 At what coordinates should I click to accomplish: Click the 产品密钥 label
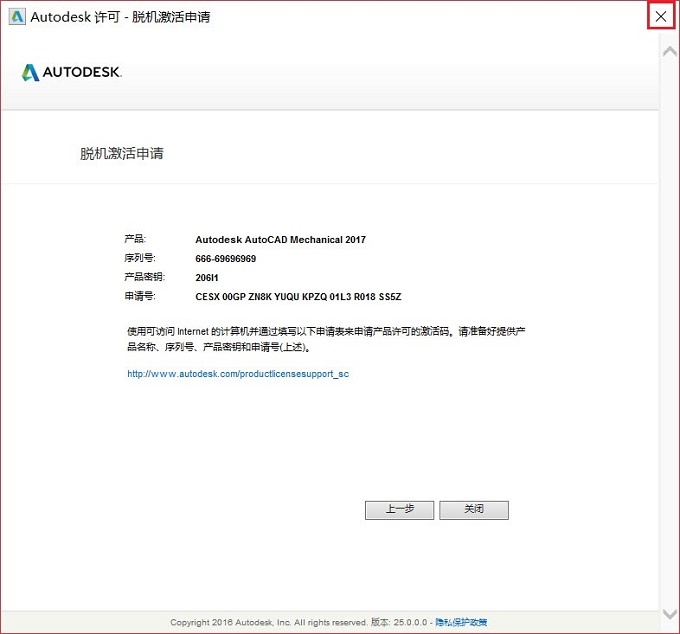pyautogui.click(x=144, y=277)
